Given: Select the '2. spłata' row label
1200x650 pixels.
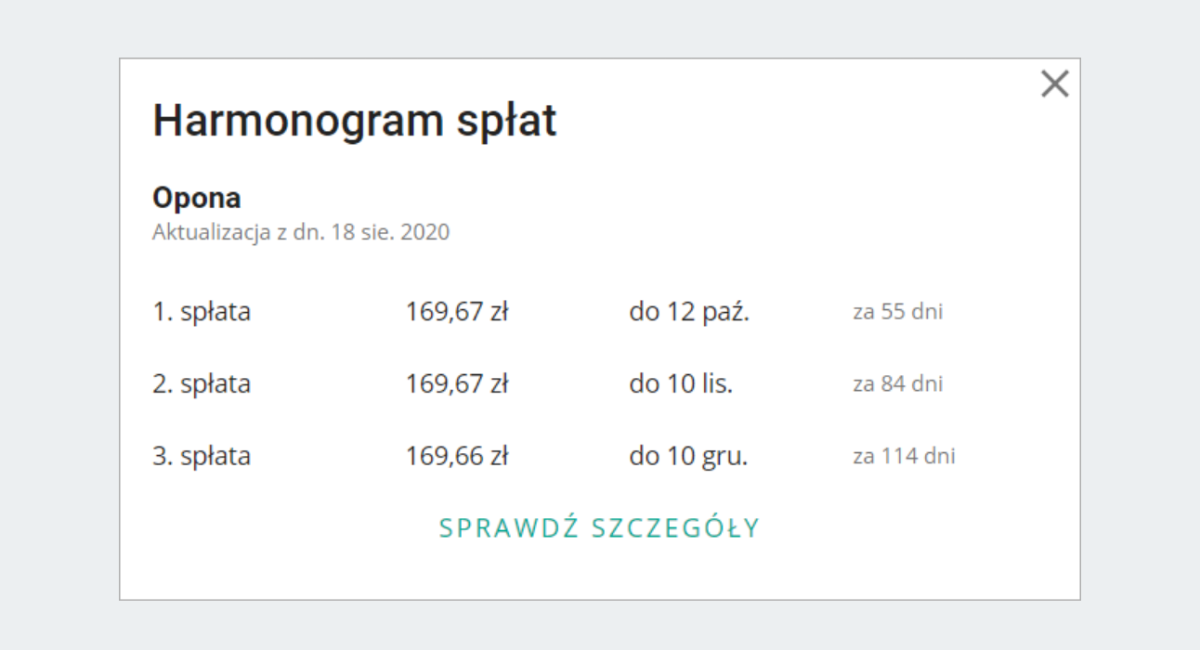Looking at the screenshot, I should click(x=201, y=384).
